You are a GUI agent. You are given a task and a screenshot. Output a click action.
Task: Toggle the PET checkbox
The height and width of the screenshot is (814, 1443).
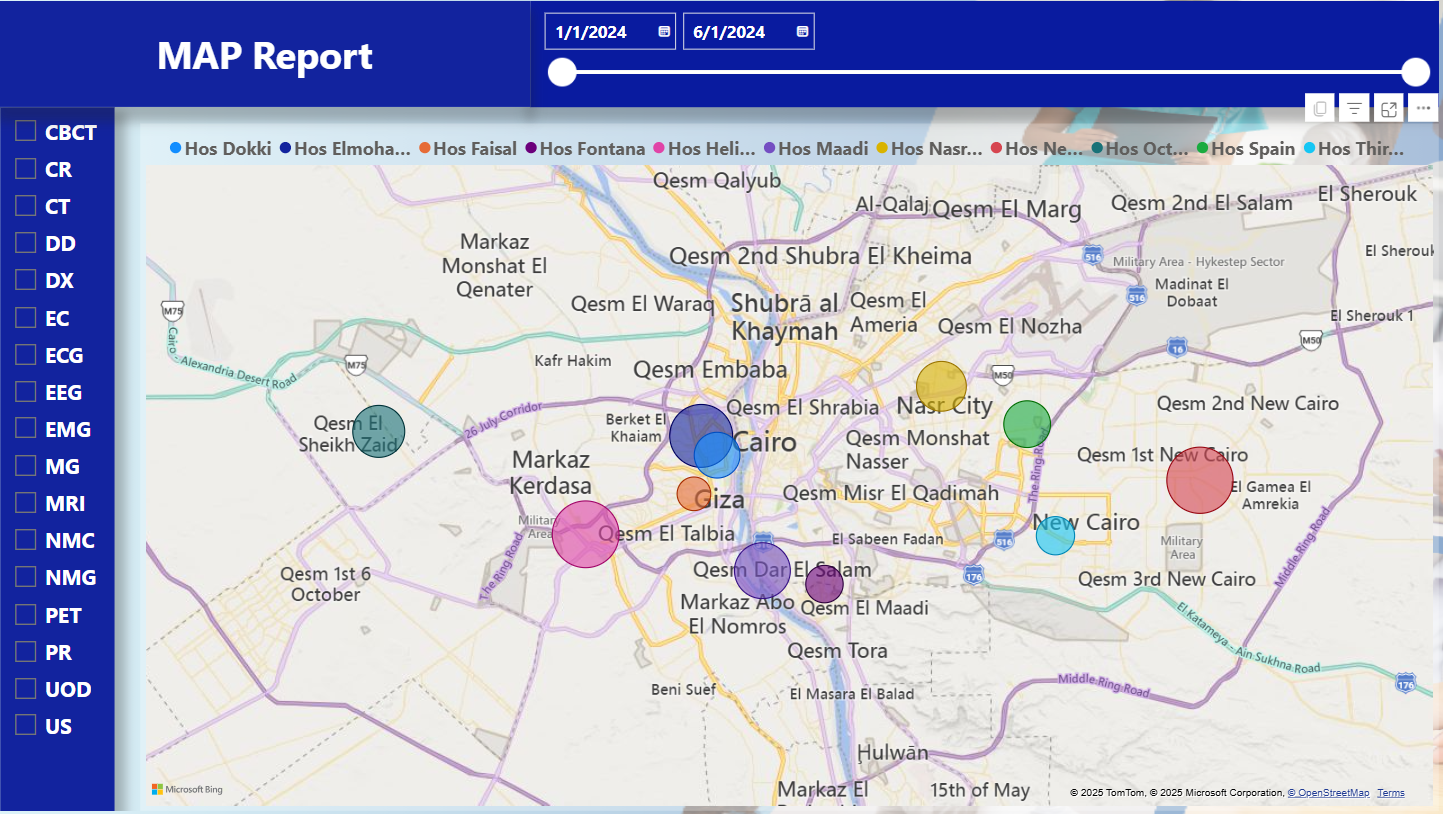26,615
